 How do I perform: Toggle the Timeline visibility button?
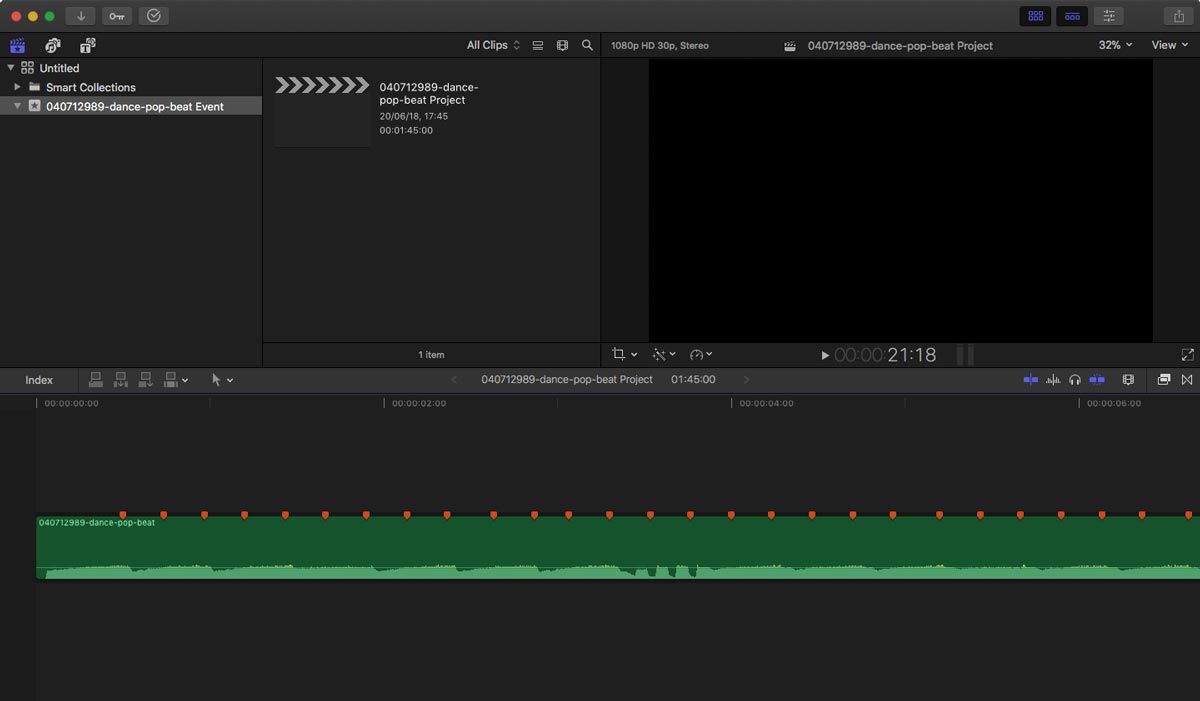[x=1072, y=16]
